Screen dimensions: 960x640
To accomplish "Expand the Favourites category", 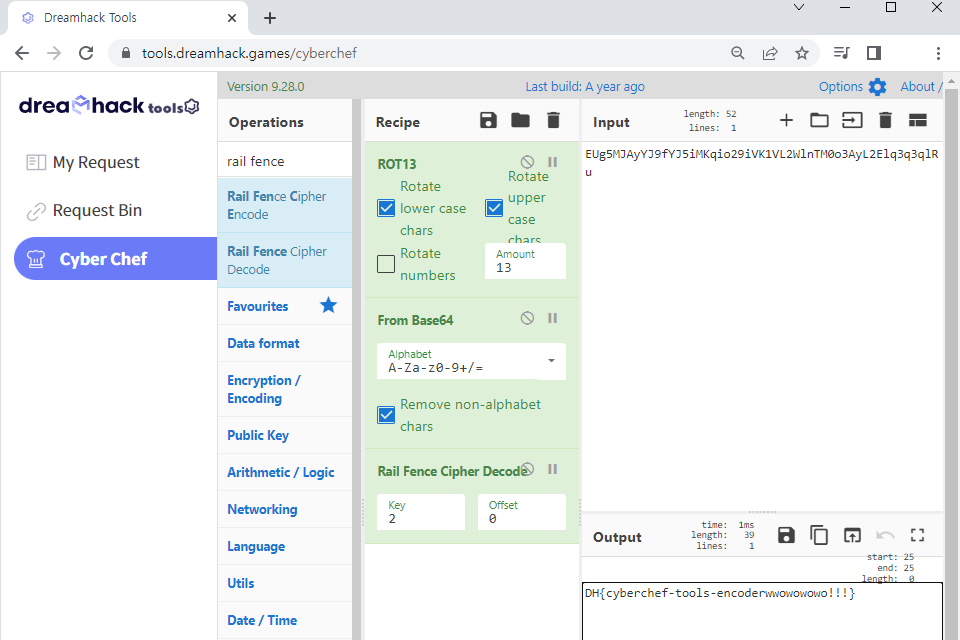I will (x=285, y=306).
